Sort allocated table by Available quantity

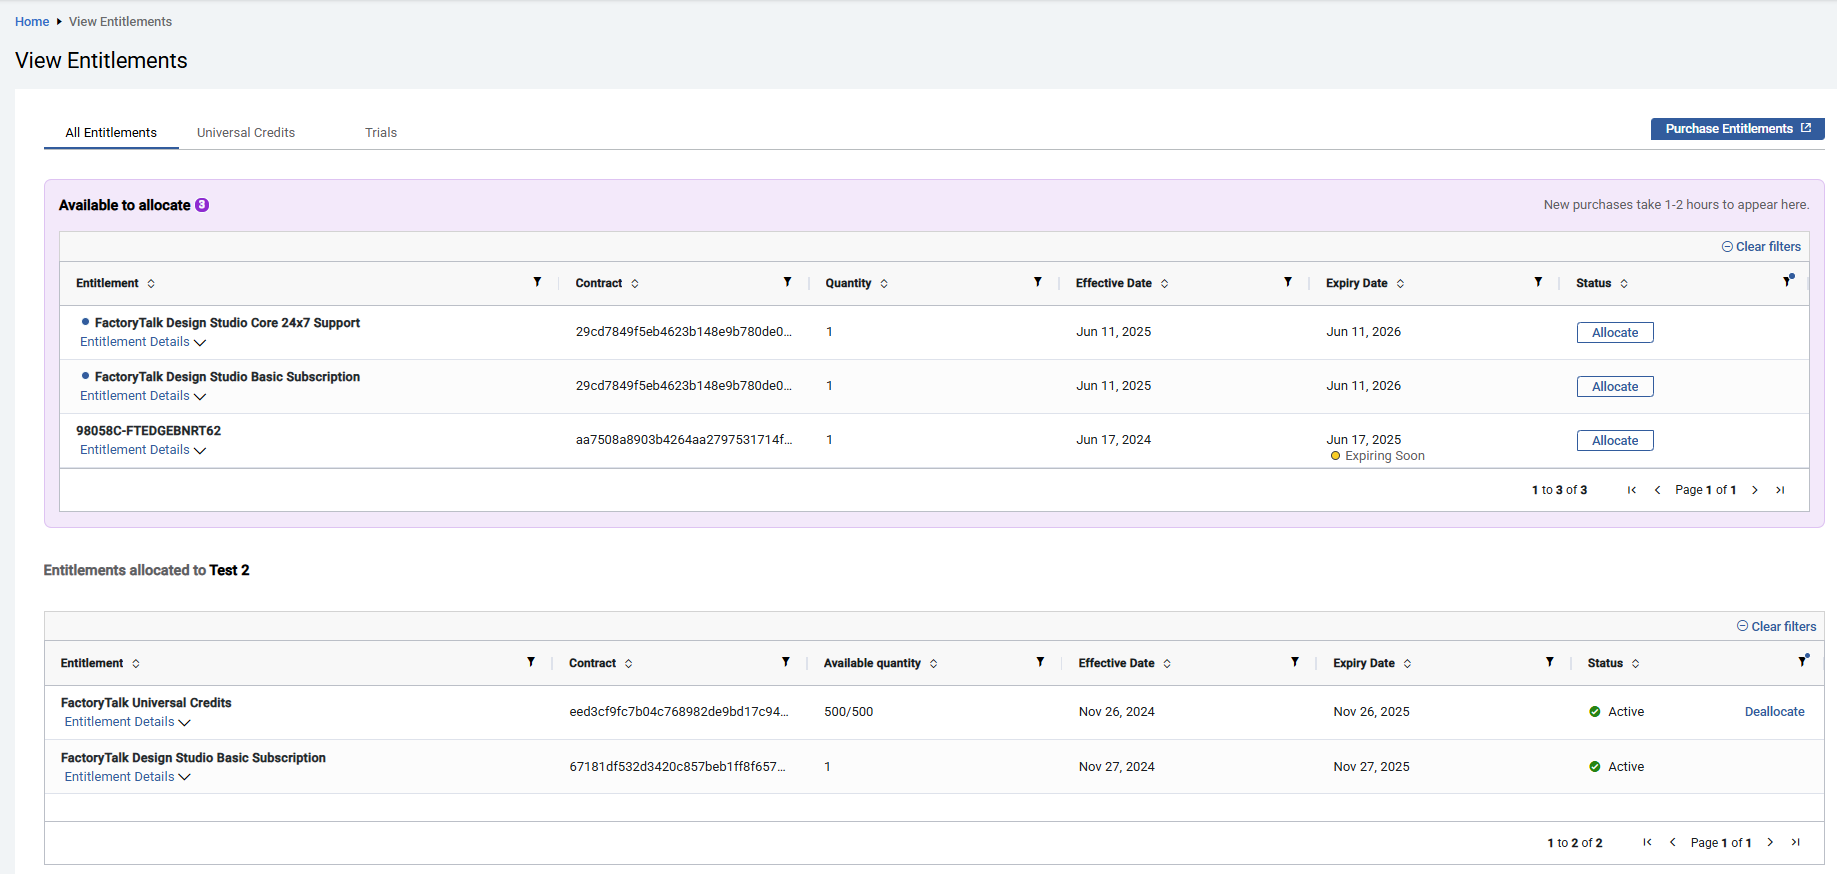tap(933, 664)
